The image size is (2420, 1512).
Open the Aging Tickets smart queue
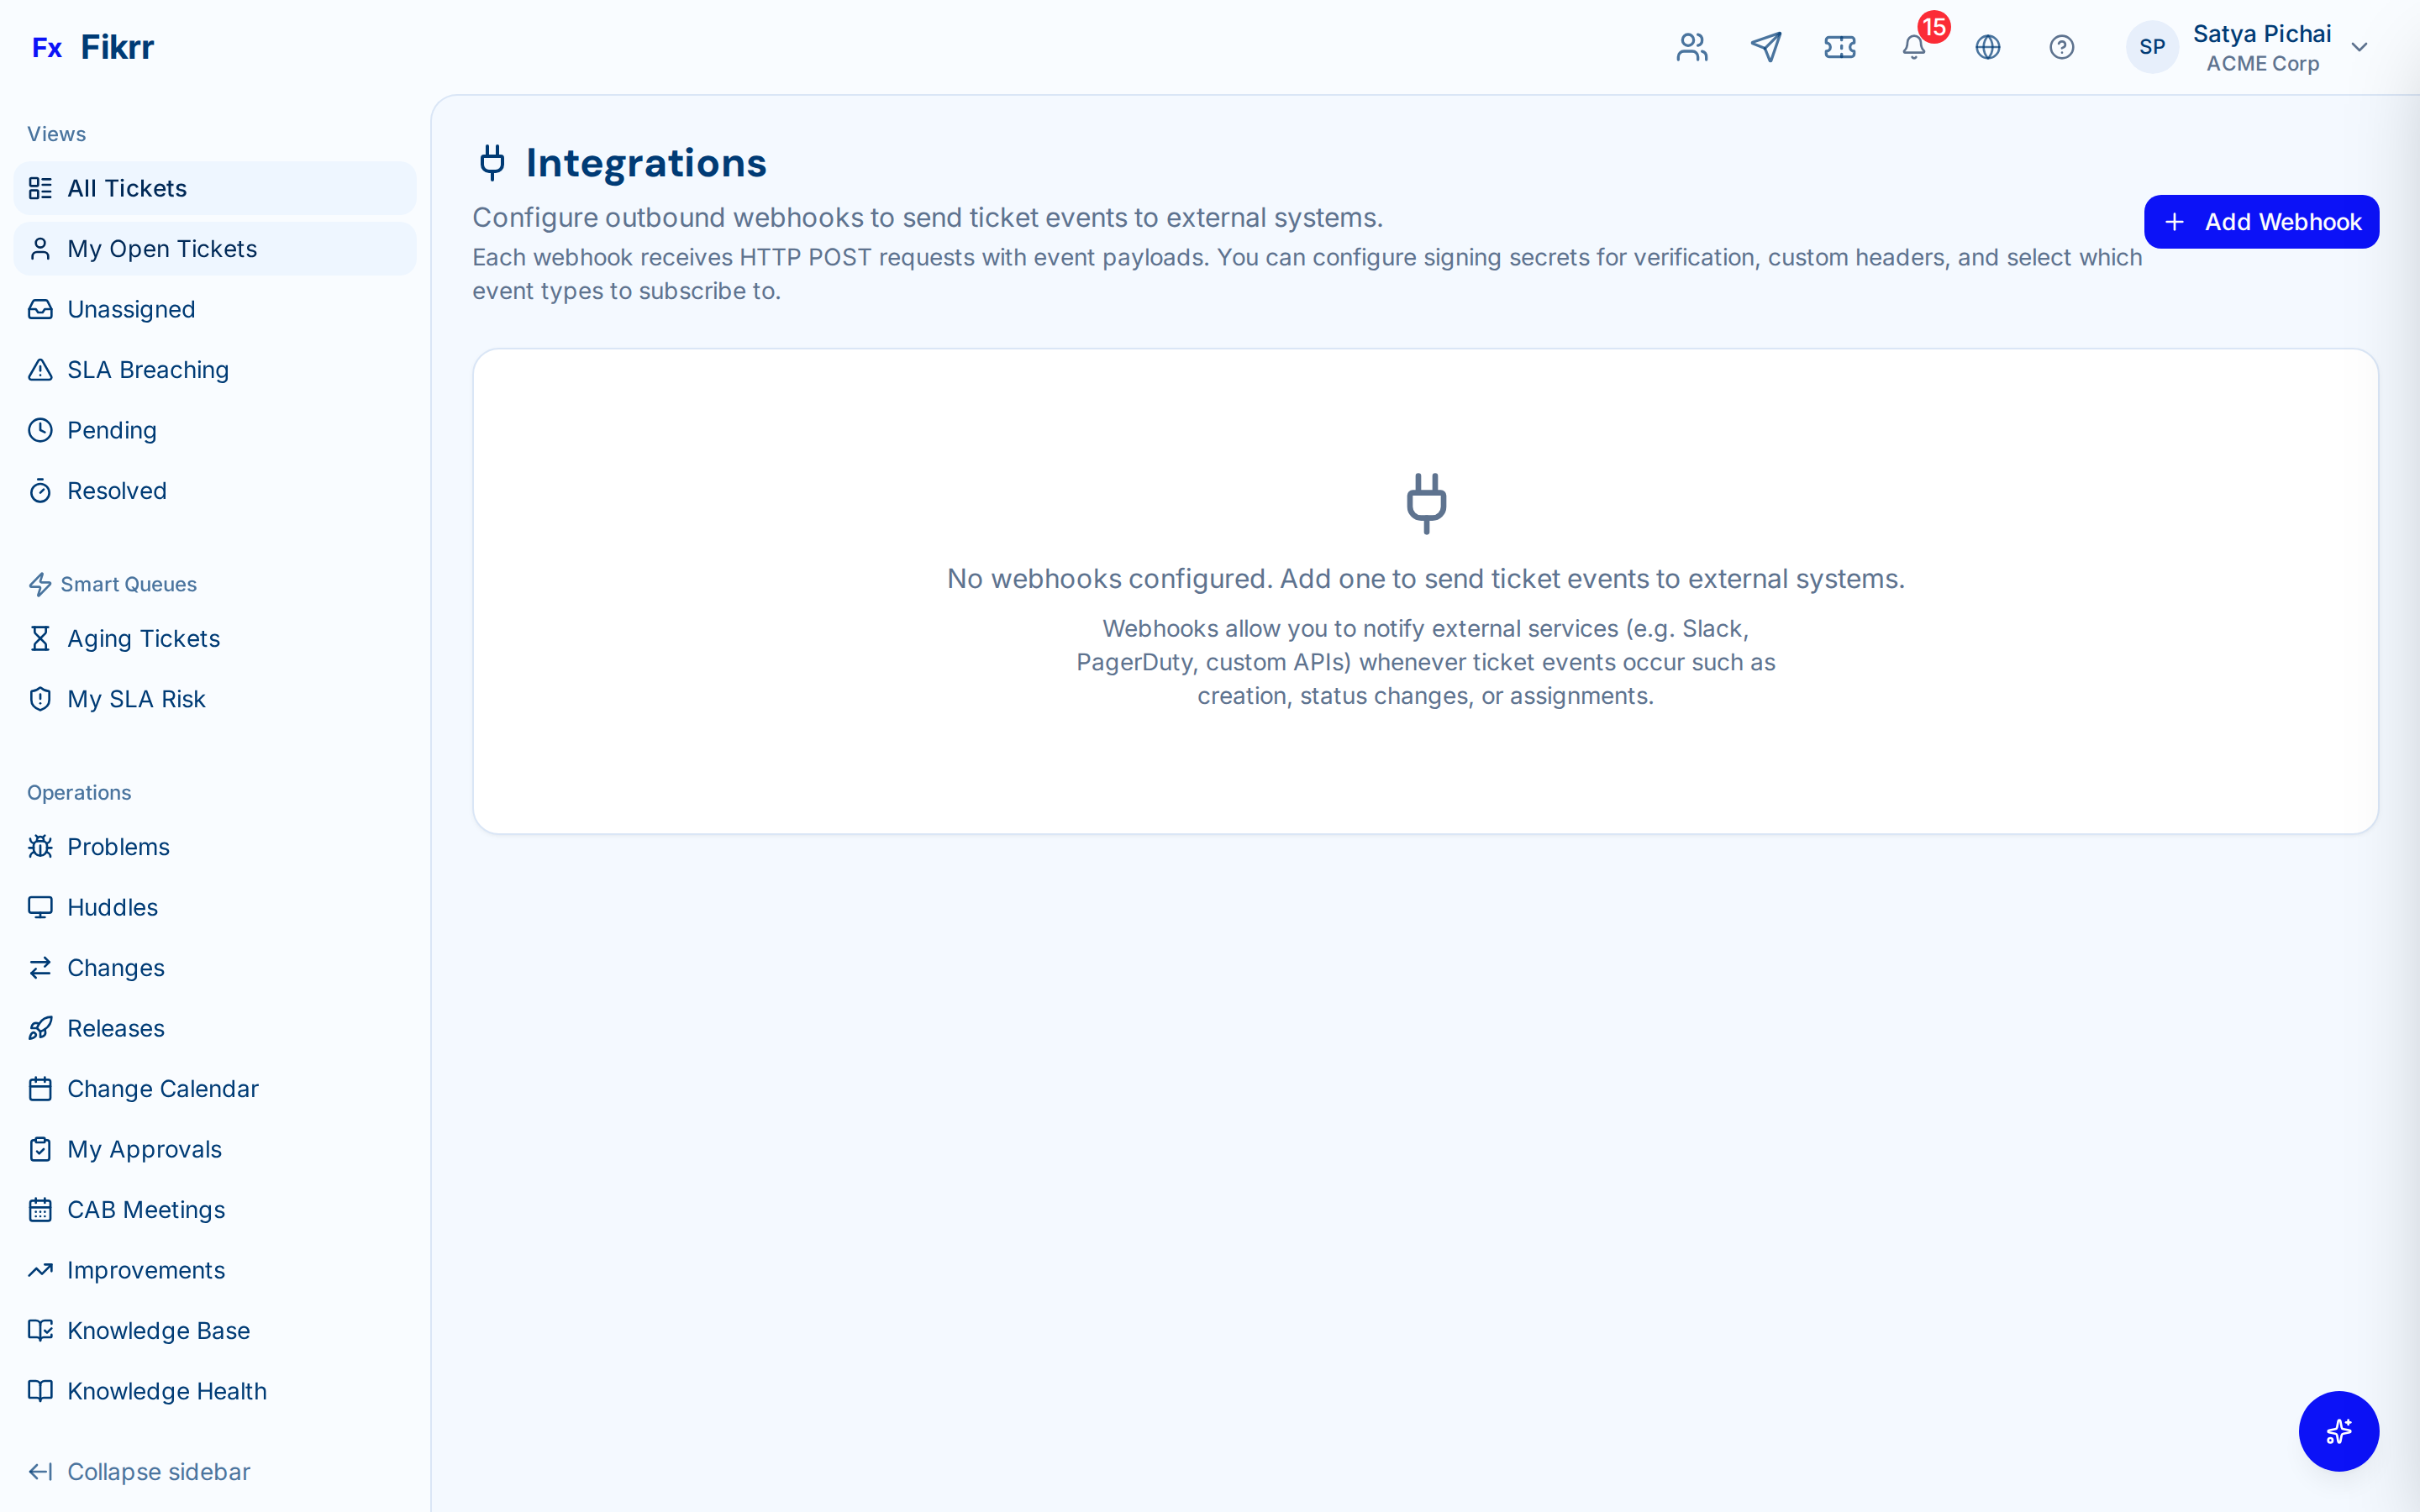[x=143, y=638]
